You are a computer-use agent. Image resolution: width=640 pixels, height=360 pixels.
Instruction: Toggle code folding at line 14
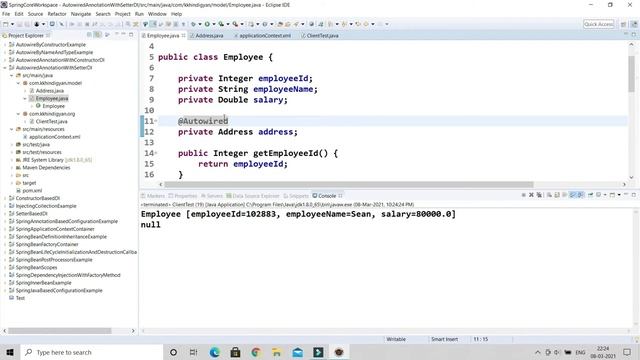[x=156, y=153]
